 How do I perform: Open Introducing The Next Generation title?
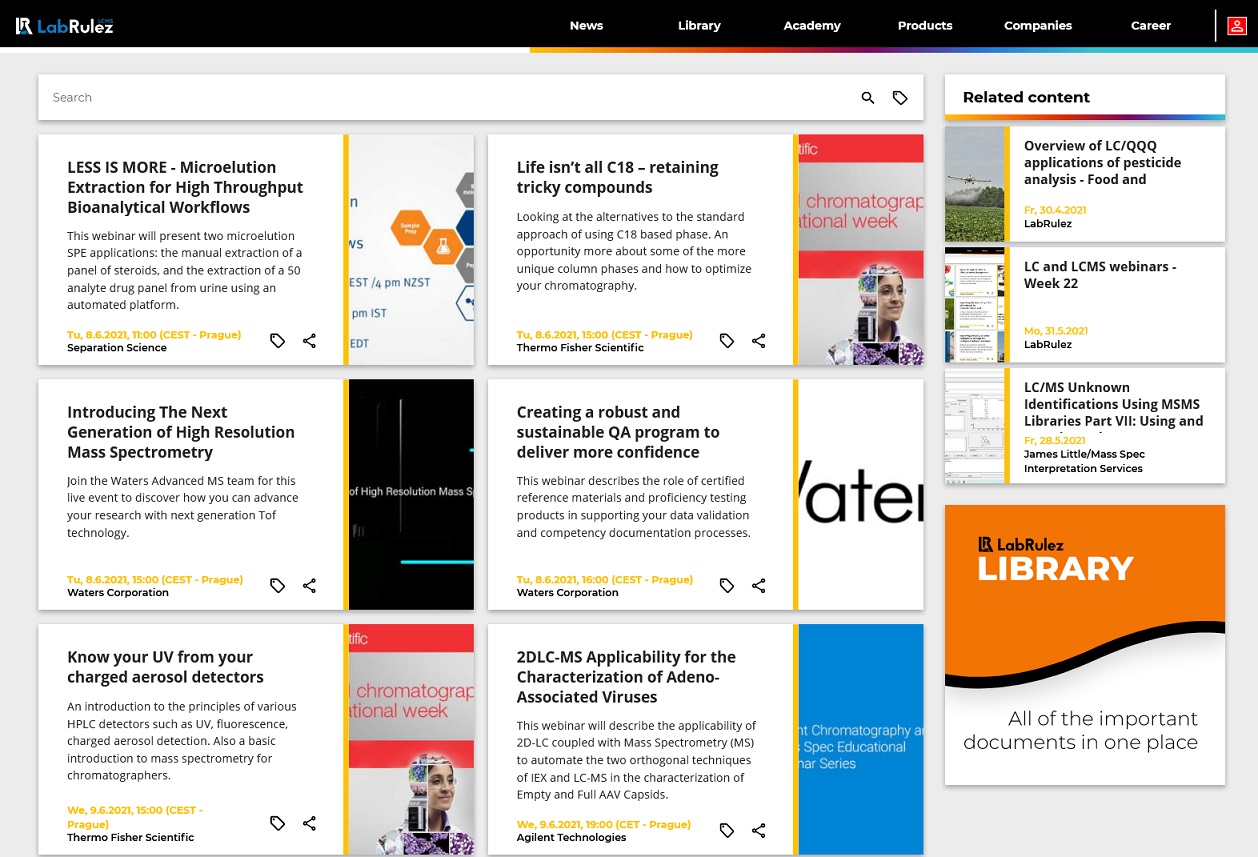pyautogui.click(x=181, y=432)
